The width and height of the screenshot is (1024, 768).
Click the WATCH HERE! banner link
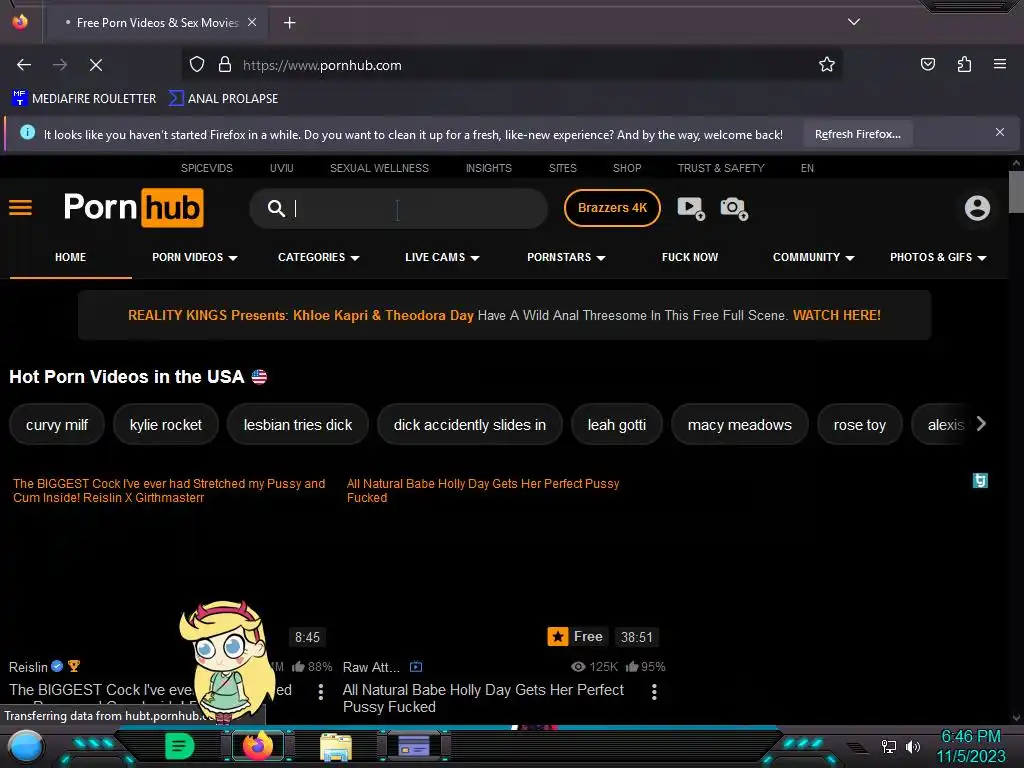[837, 315]
